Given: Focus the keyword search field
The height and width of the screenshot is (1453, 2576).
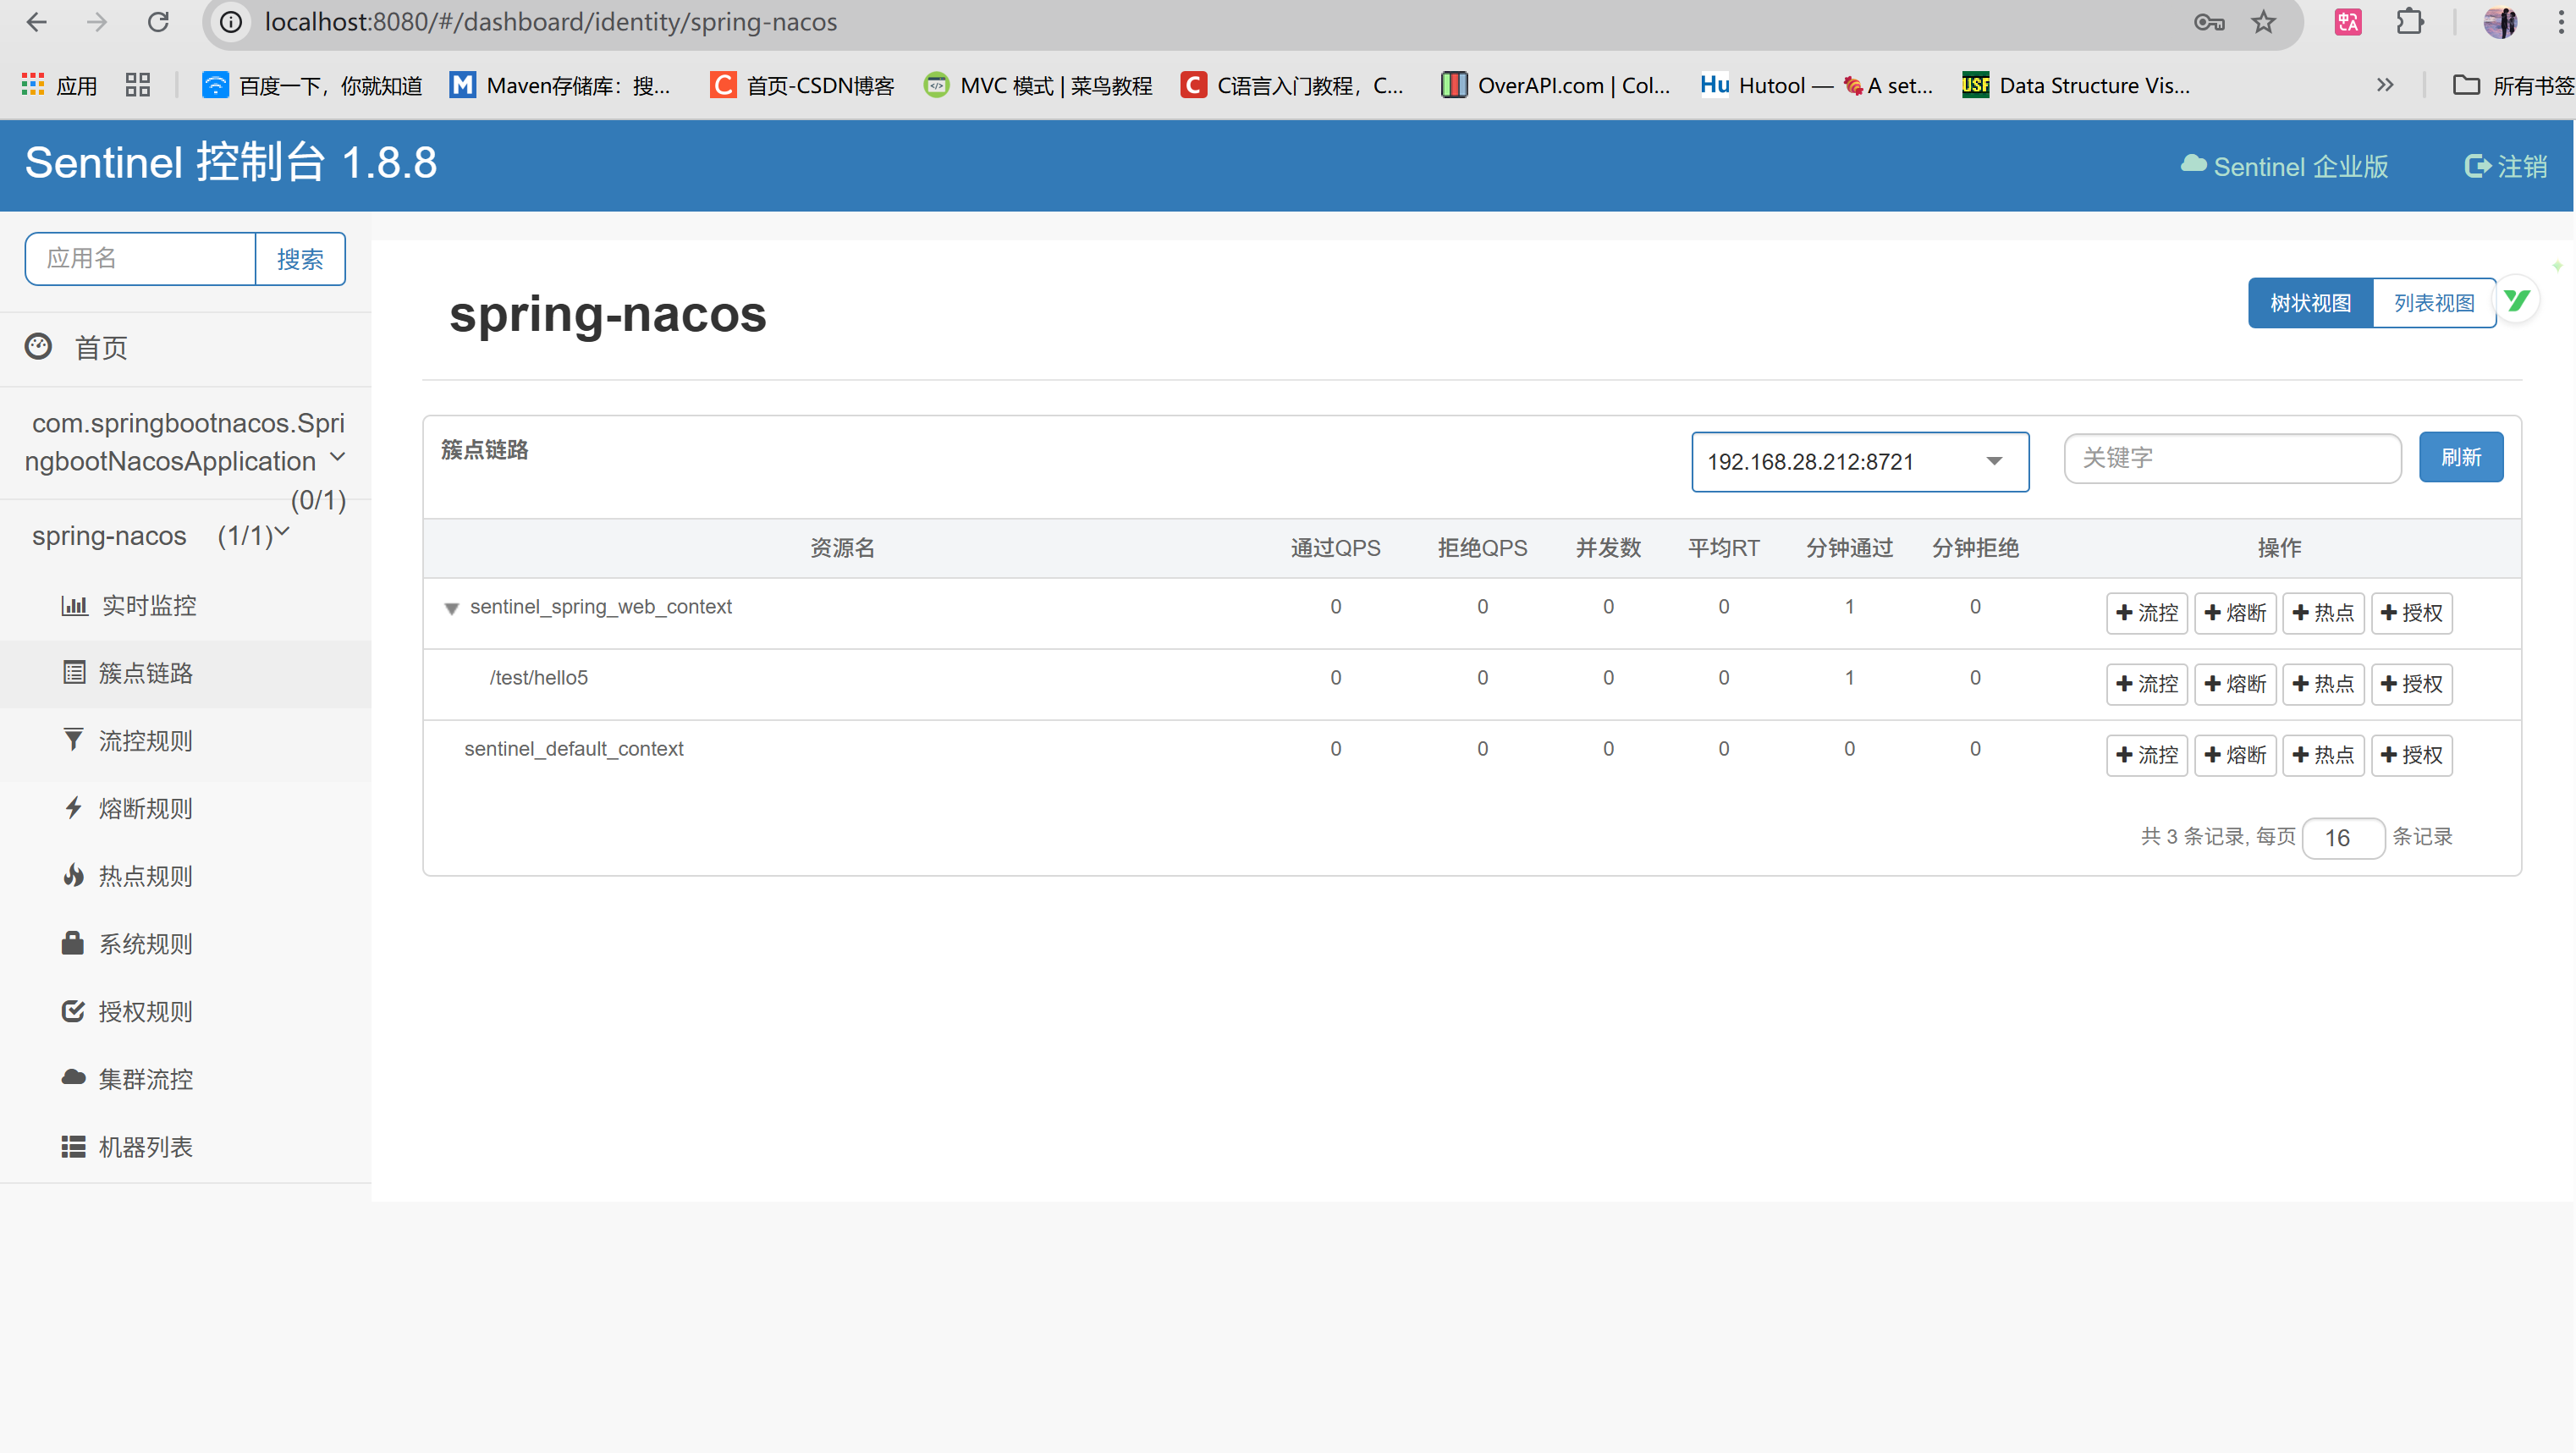Looking at the screenshot, I should [x=2232, y=458].
